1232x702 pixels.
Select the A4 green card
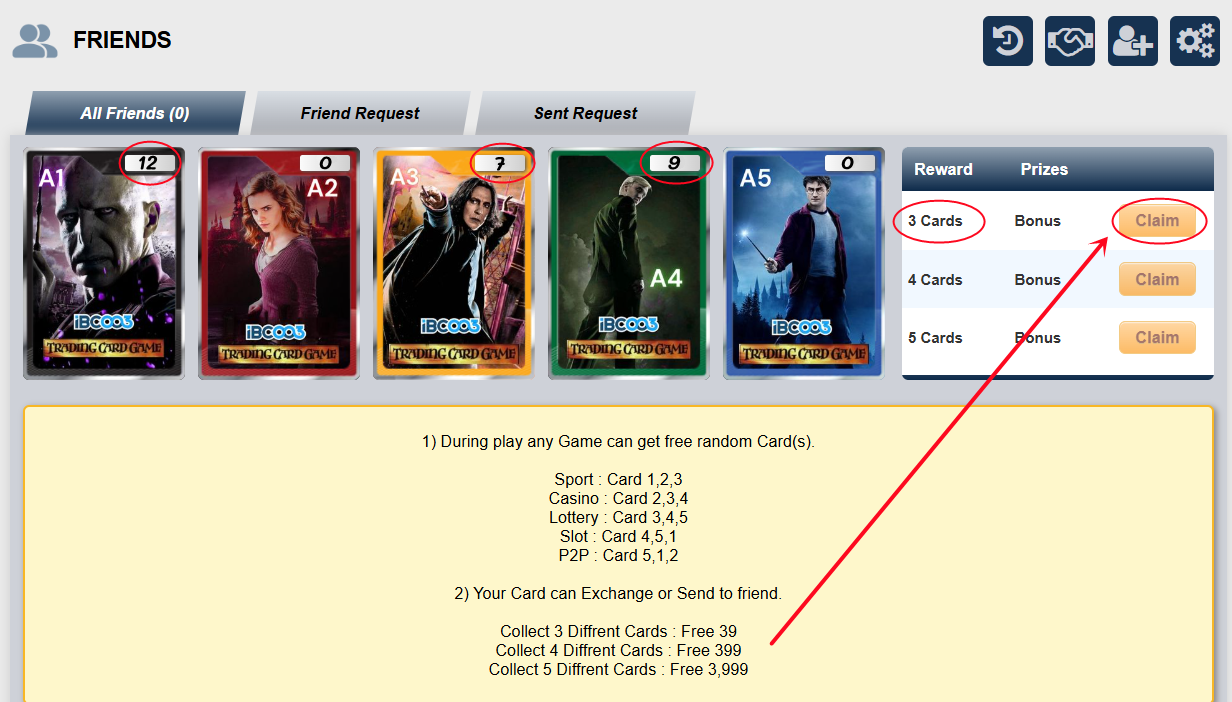coord(629,263)
